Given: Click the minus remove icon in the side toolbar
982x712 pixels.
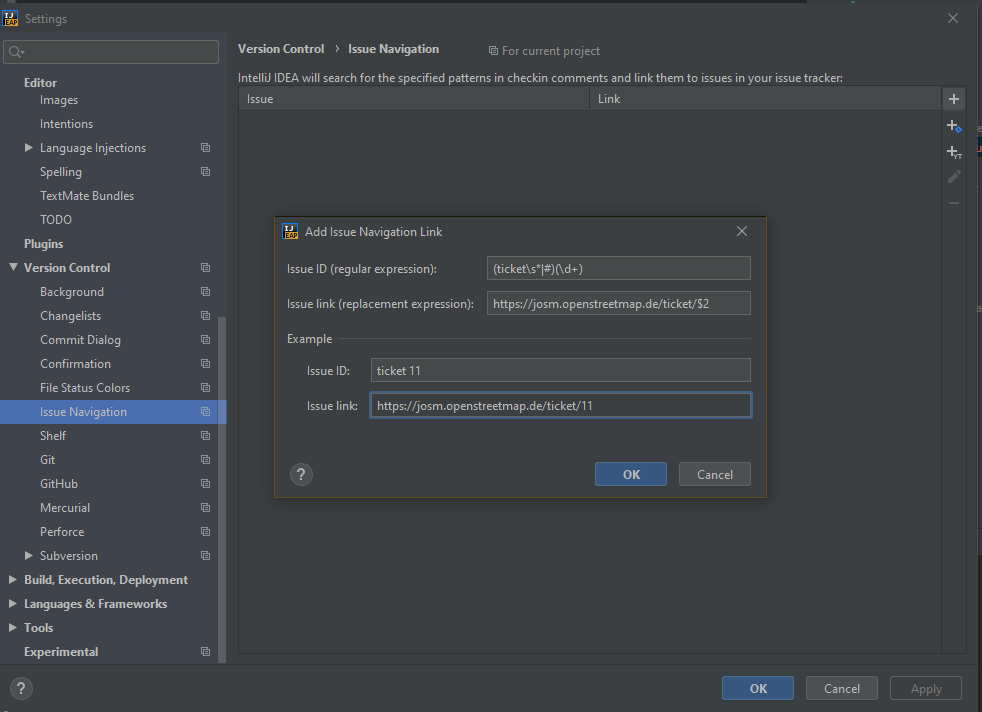Looking at the screenshot, I should 954,203.
